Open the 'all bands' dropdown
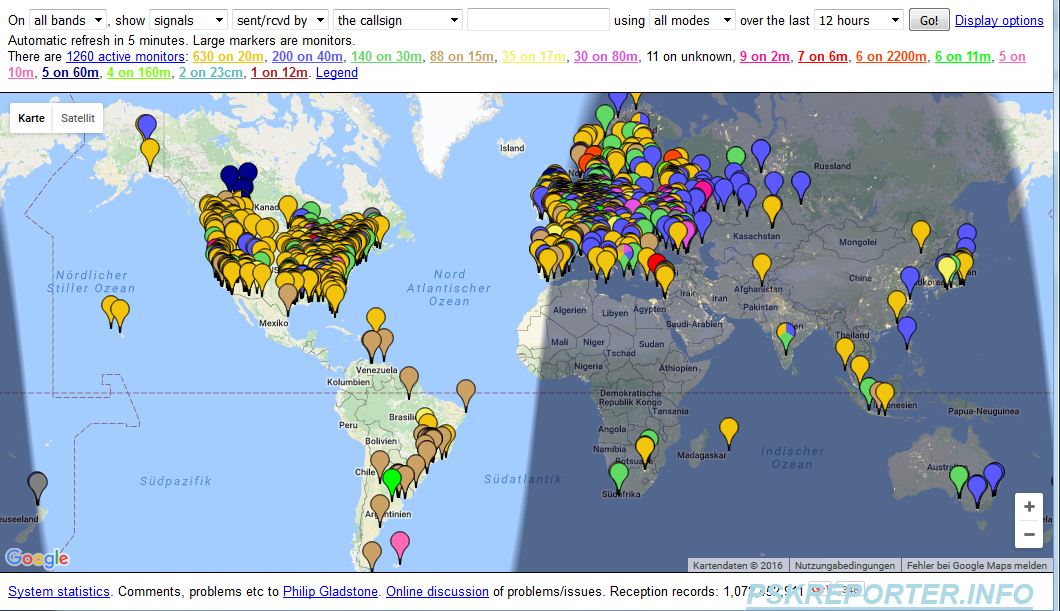The image size is (1060, 611). click(x=67, y=20)
